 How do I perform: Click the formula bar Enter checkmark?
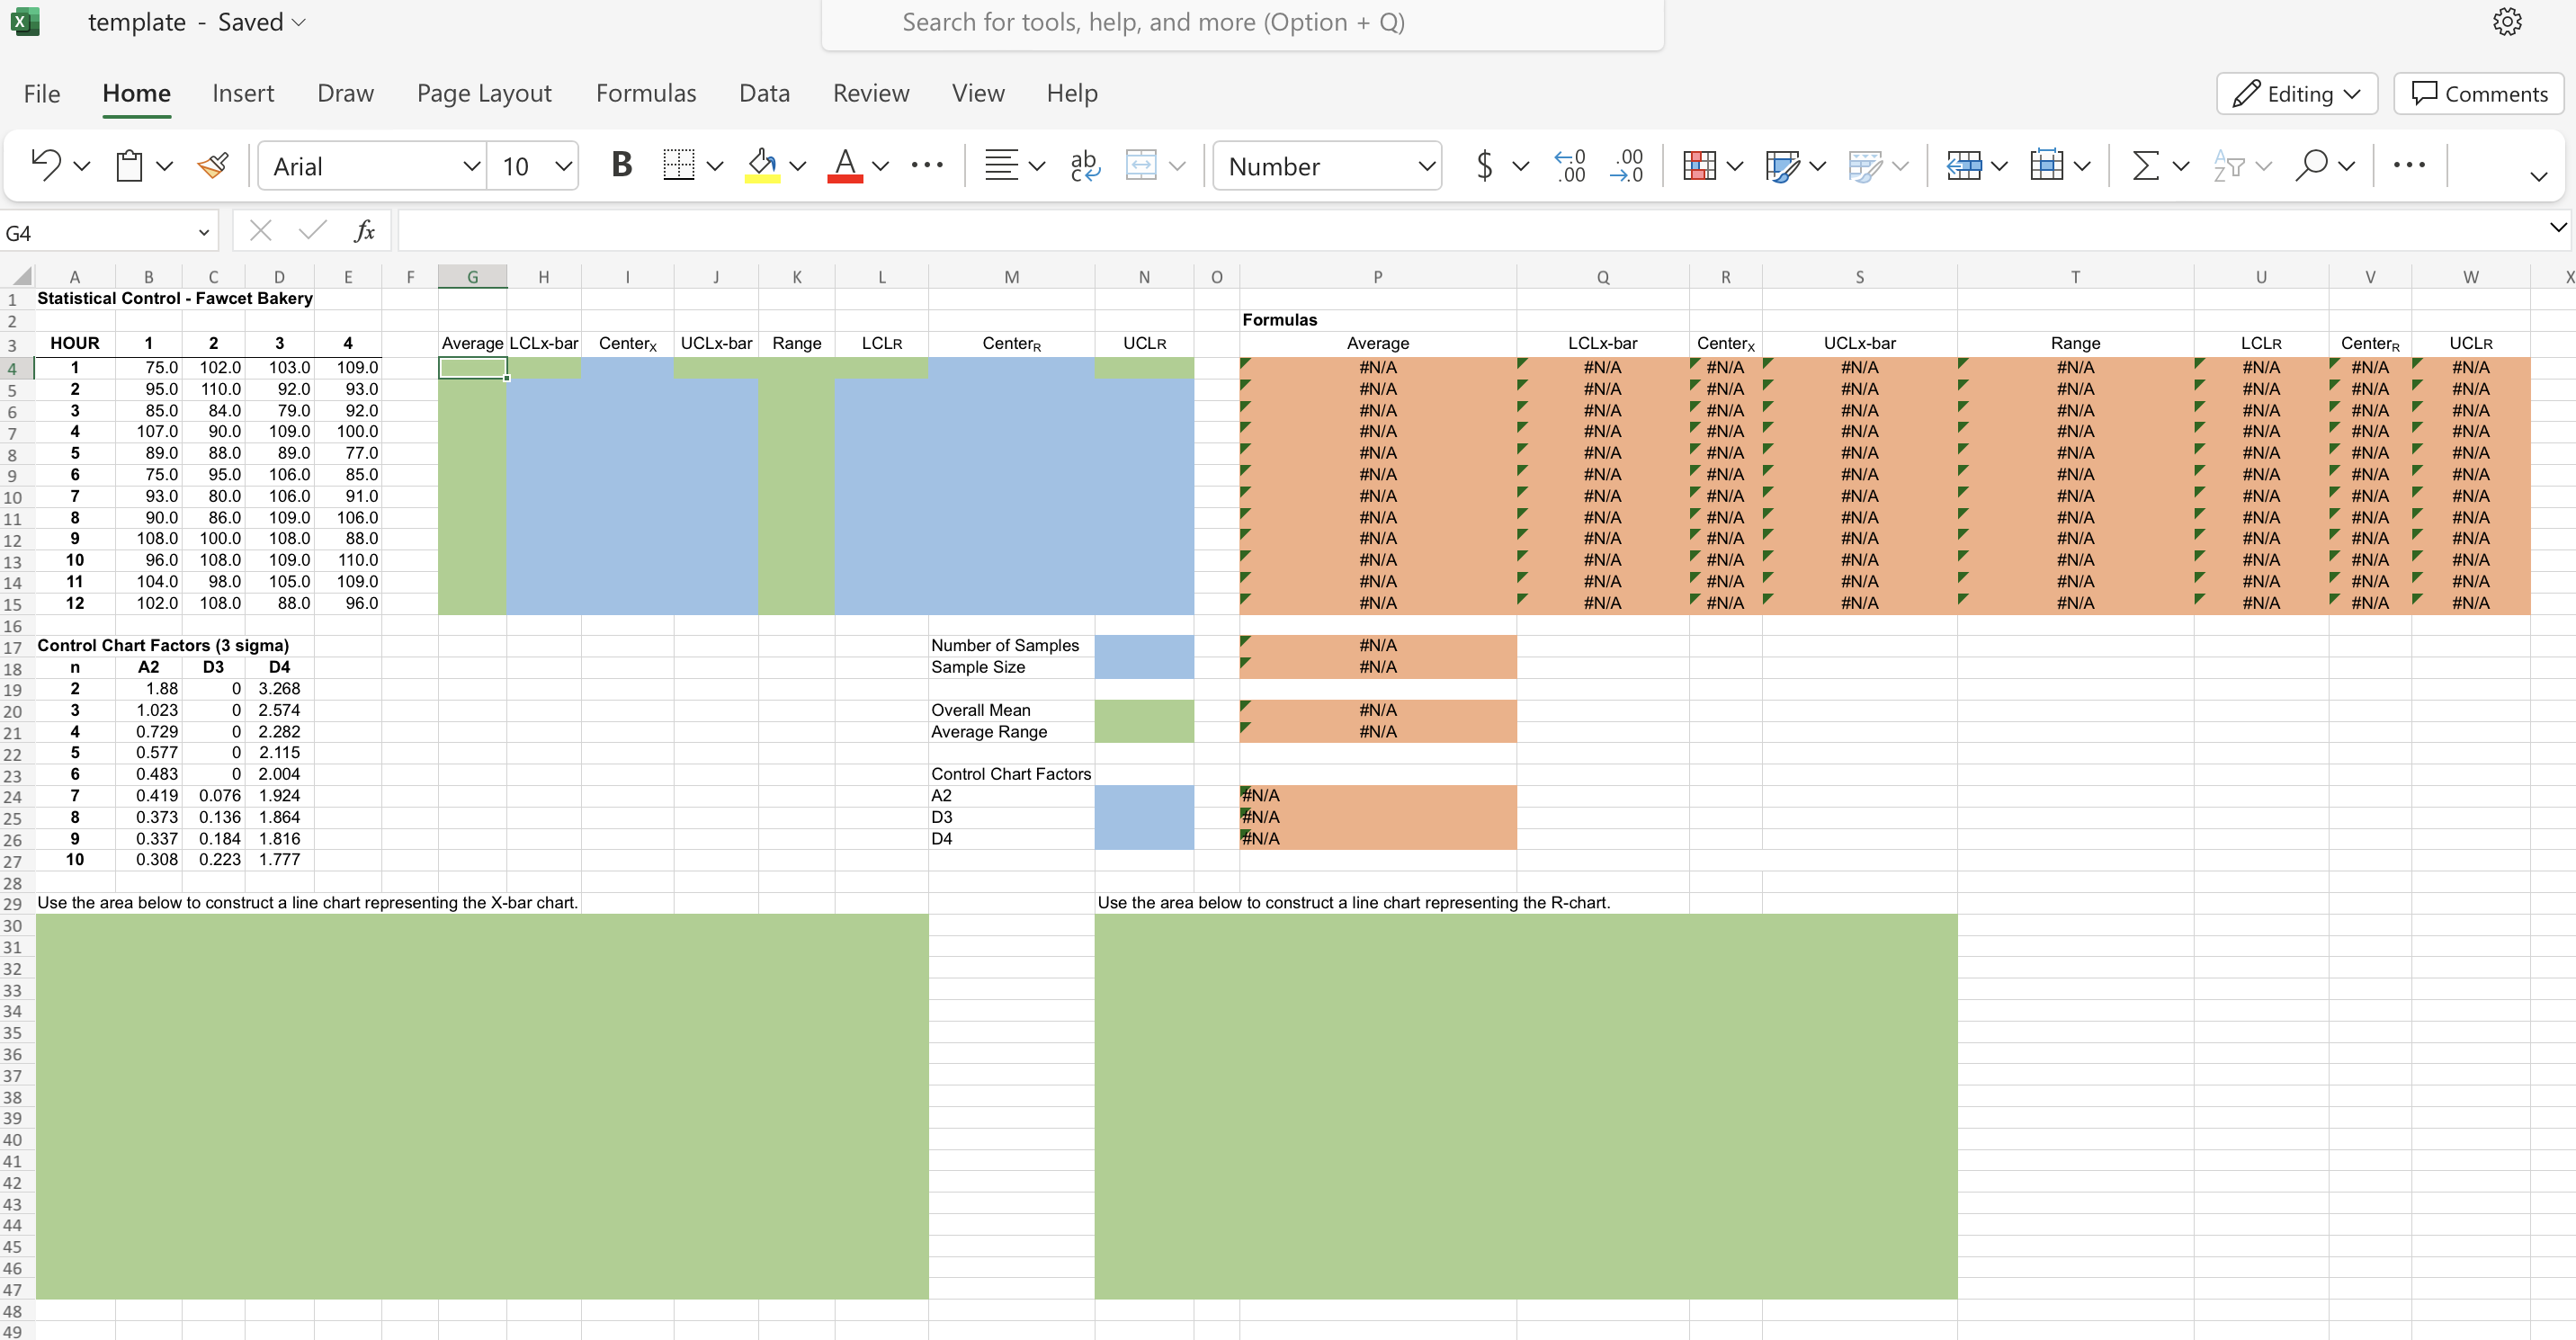(312, 231)
